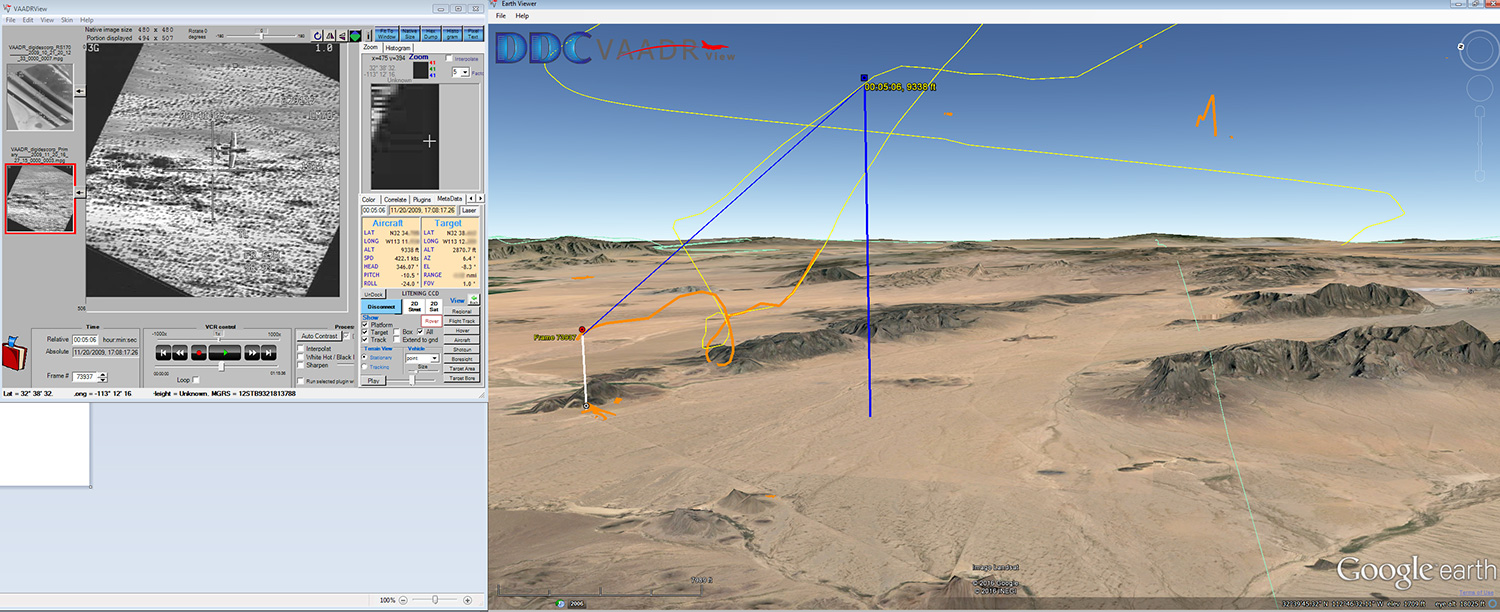The width and height of the screenshot is (1500, 612).
Task: Uncheck the Platform show checkbox
Action: tap(365, 324)
